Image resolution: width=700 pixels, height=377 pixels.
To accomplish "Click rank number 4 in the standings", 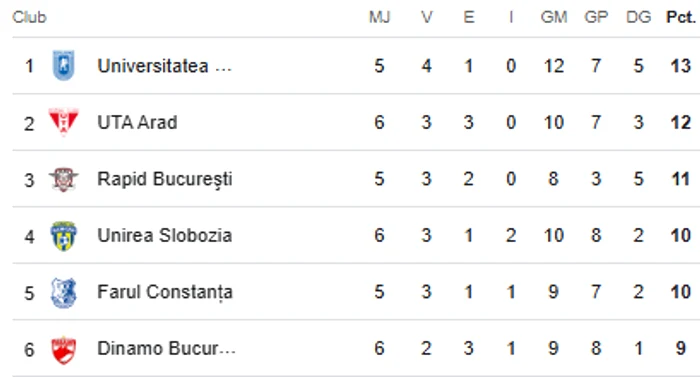I will click(x=29, y=236).
